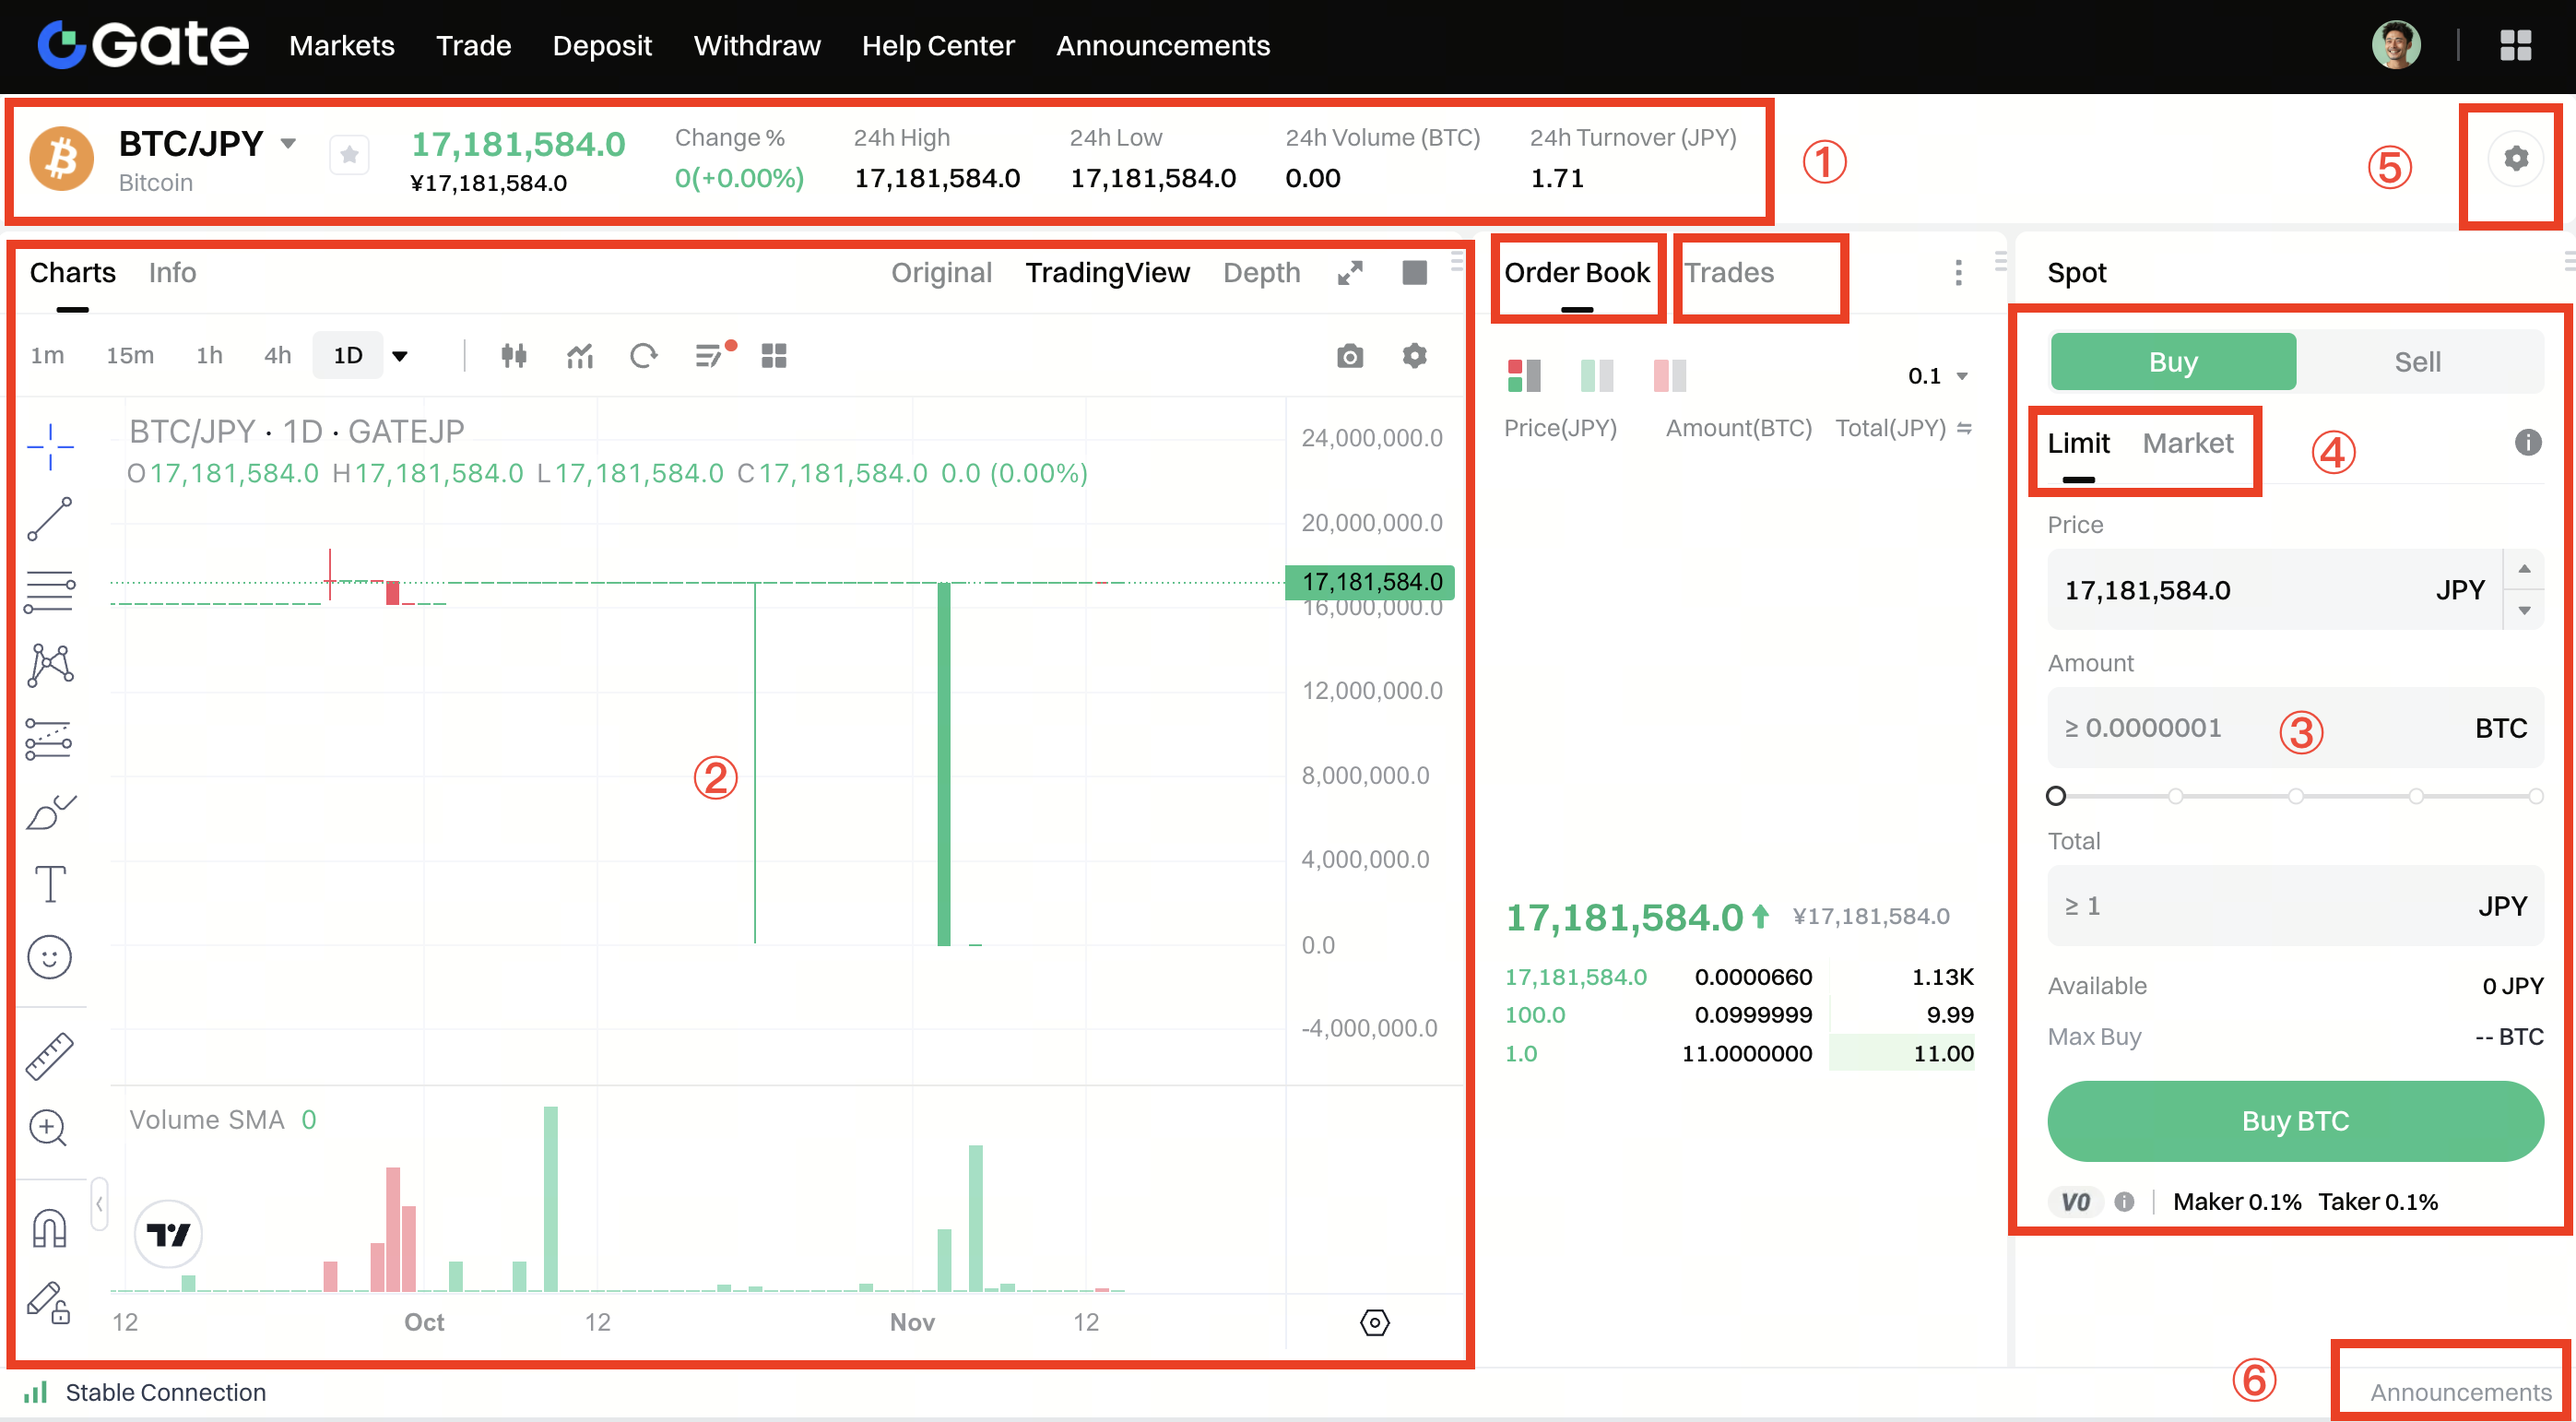Expand the BTC/JPY pair selector dropdown
Image resolution: width=2576 pixels, height=1422 pixels.
point(288,144)
